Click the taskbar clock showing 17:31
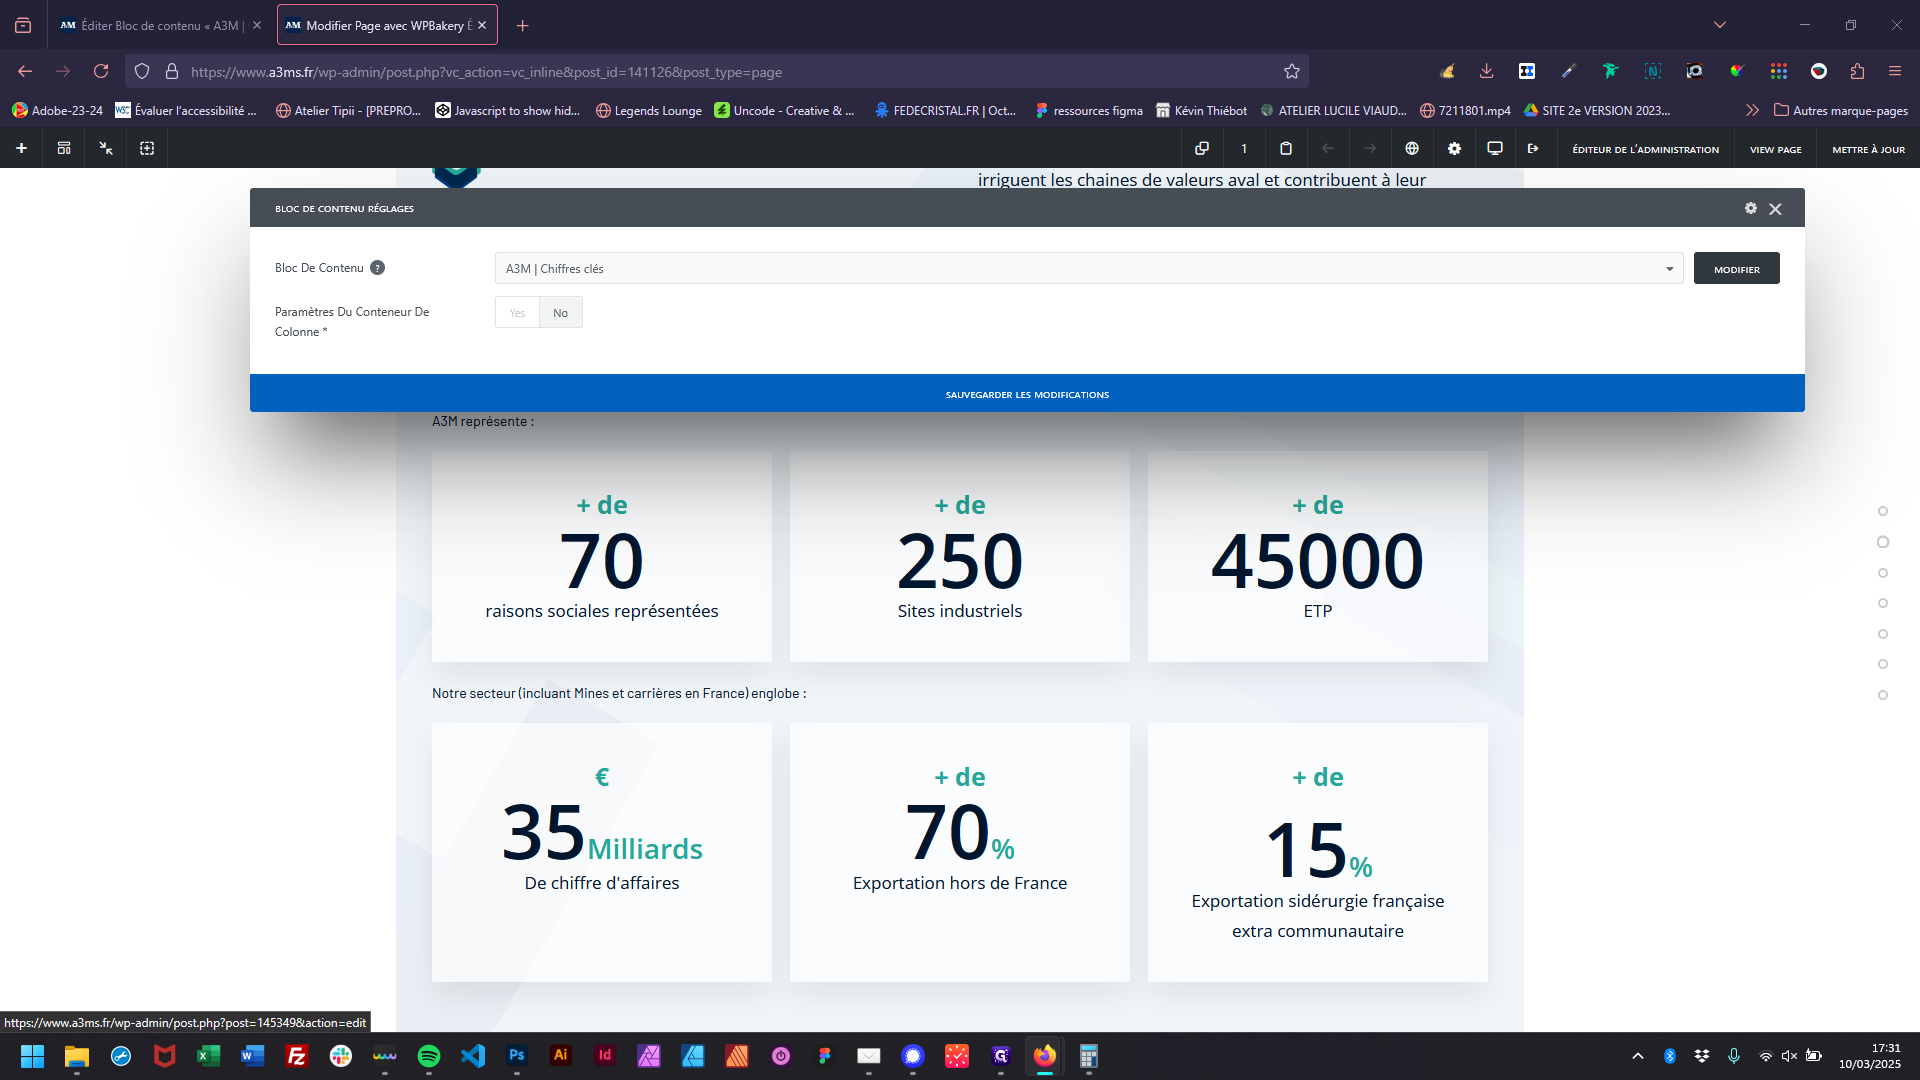The height and width of the screenshot is (1080, 1920). tap(1869, 1055)
